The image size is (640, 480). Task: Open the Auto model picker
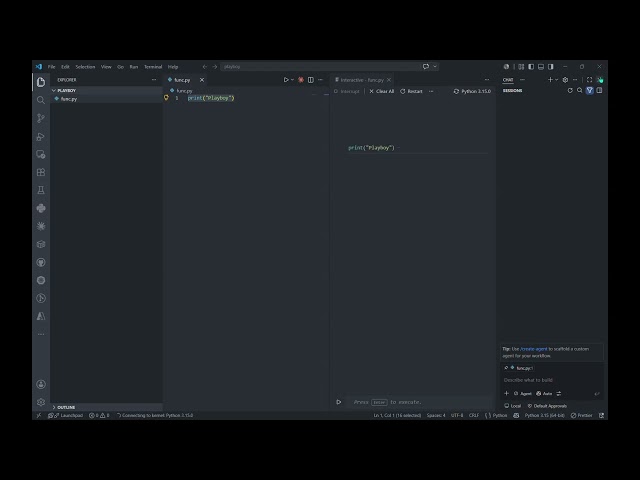(544, 393)
